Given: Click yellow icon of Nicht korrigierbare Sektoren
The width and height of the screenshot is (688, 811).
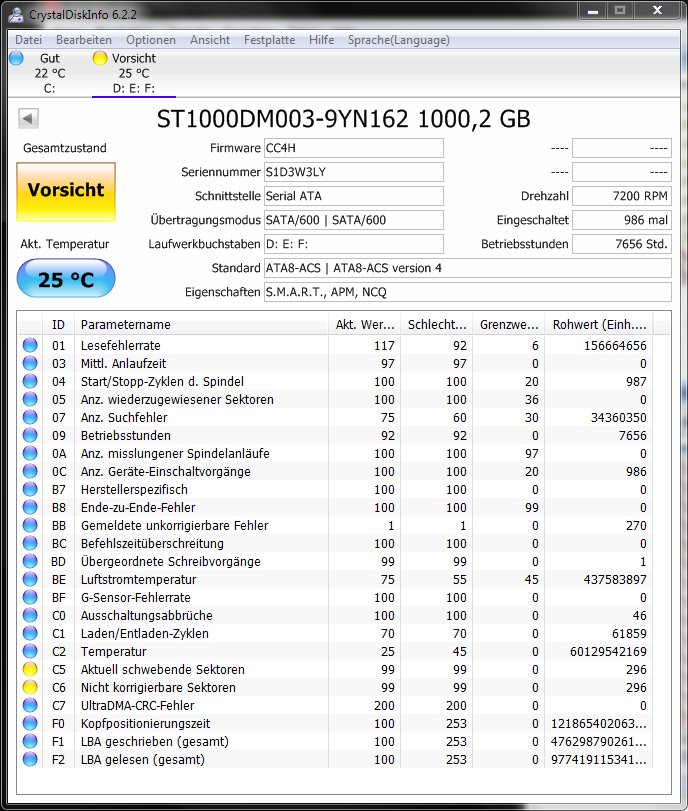Looking at the screenshot, I should tap(30, 687).
